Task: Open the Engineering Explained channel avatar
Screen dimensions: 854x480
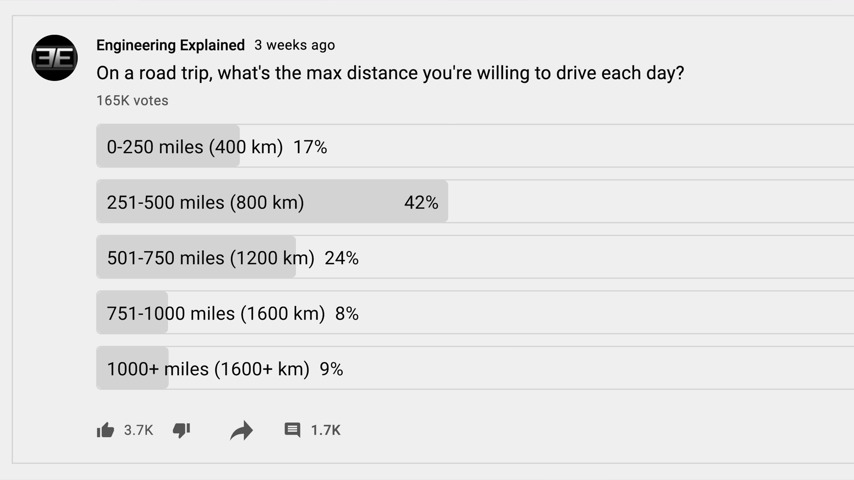Action: coord(54,58)
